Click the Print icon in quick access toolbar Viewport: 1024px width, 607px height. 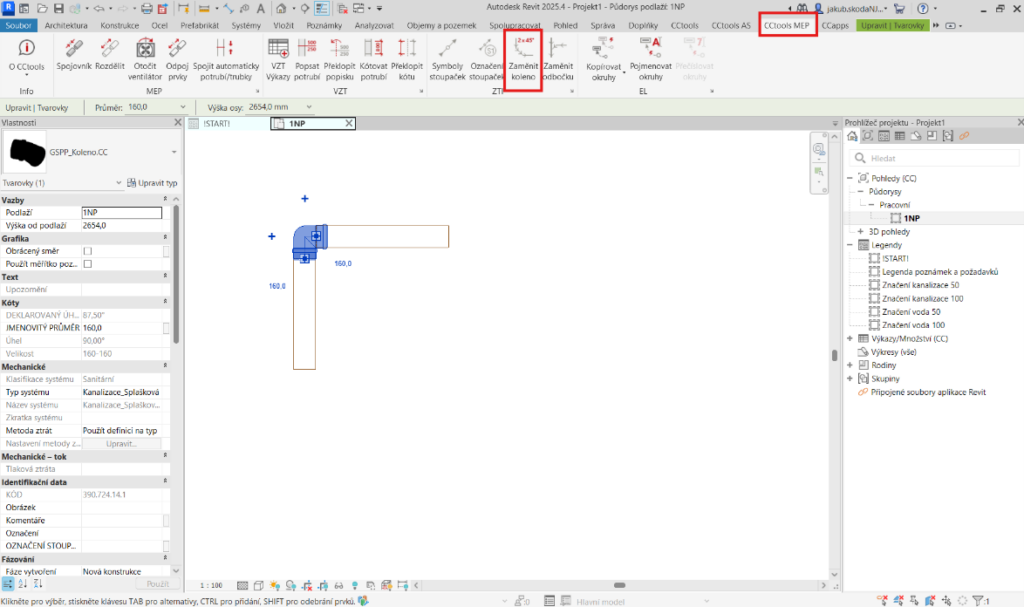click(147, 8)
